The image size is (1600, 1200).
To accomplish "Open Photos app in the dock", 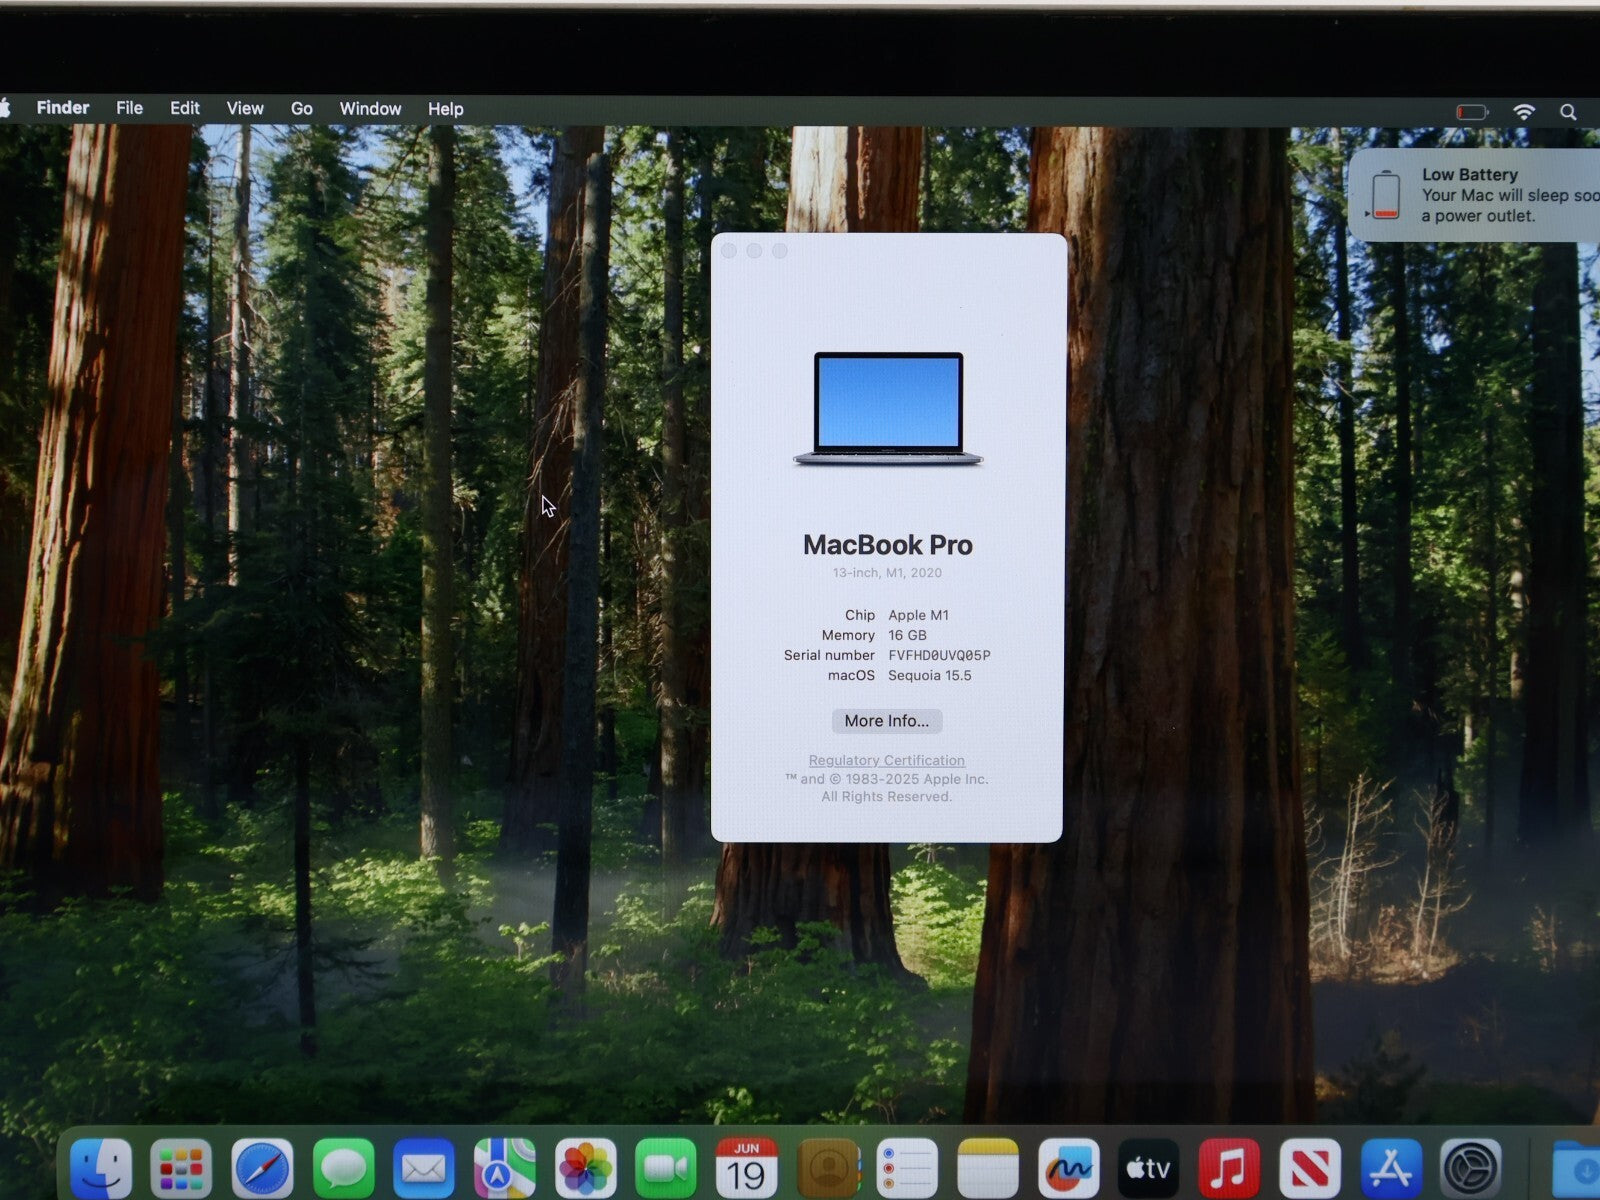I will click(x=585, y=1168).
